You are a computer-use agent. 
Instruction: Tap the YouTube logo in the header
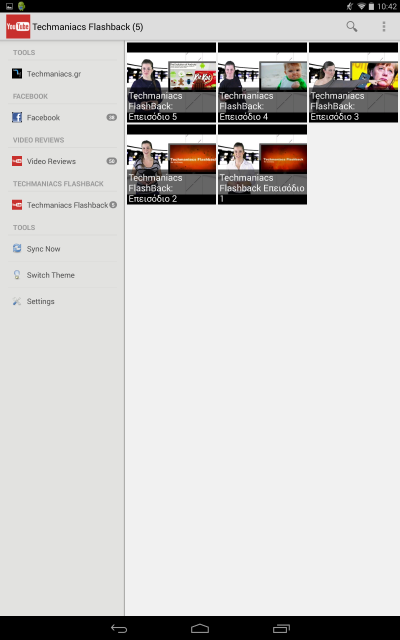[x=18, y=27]
